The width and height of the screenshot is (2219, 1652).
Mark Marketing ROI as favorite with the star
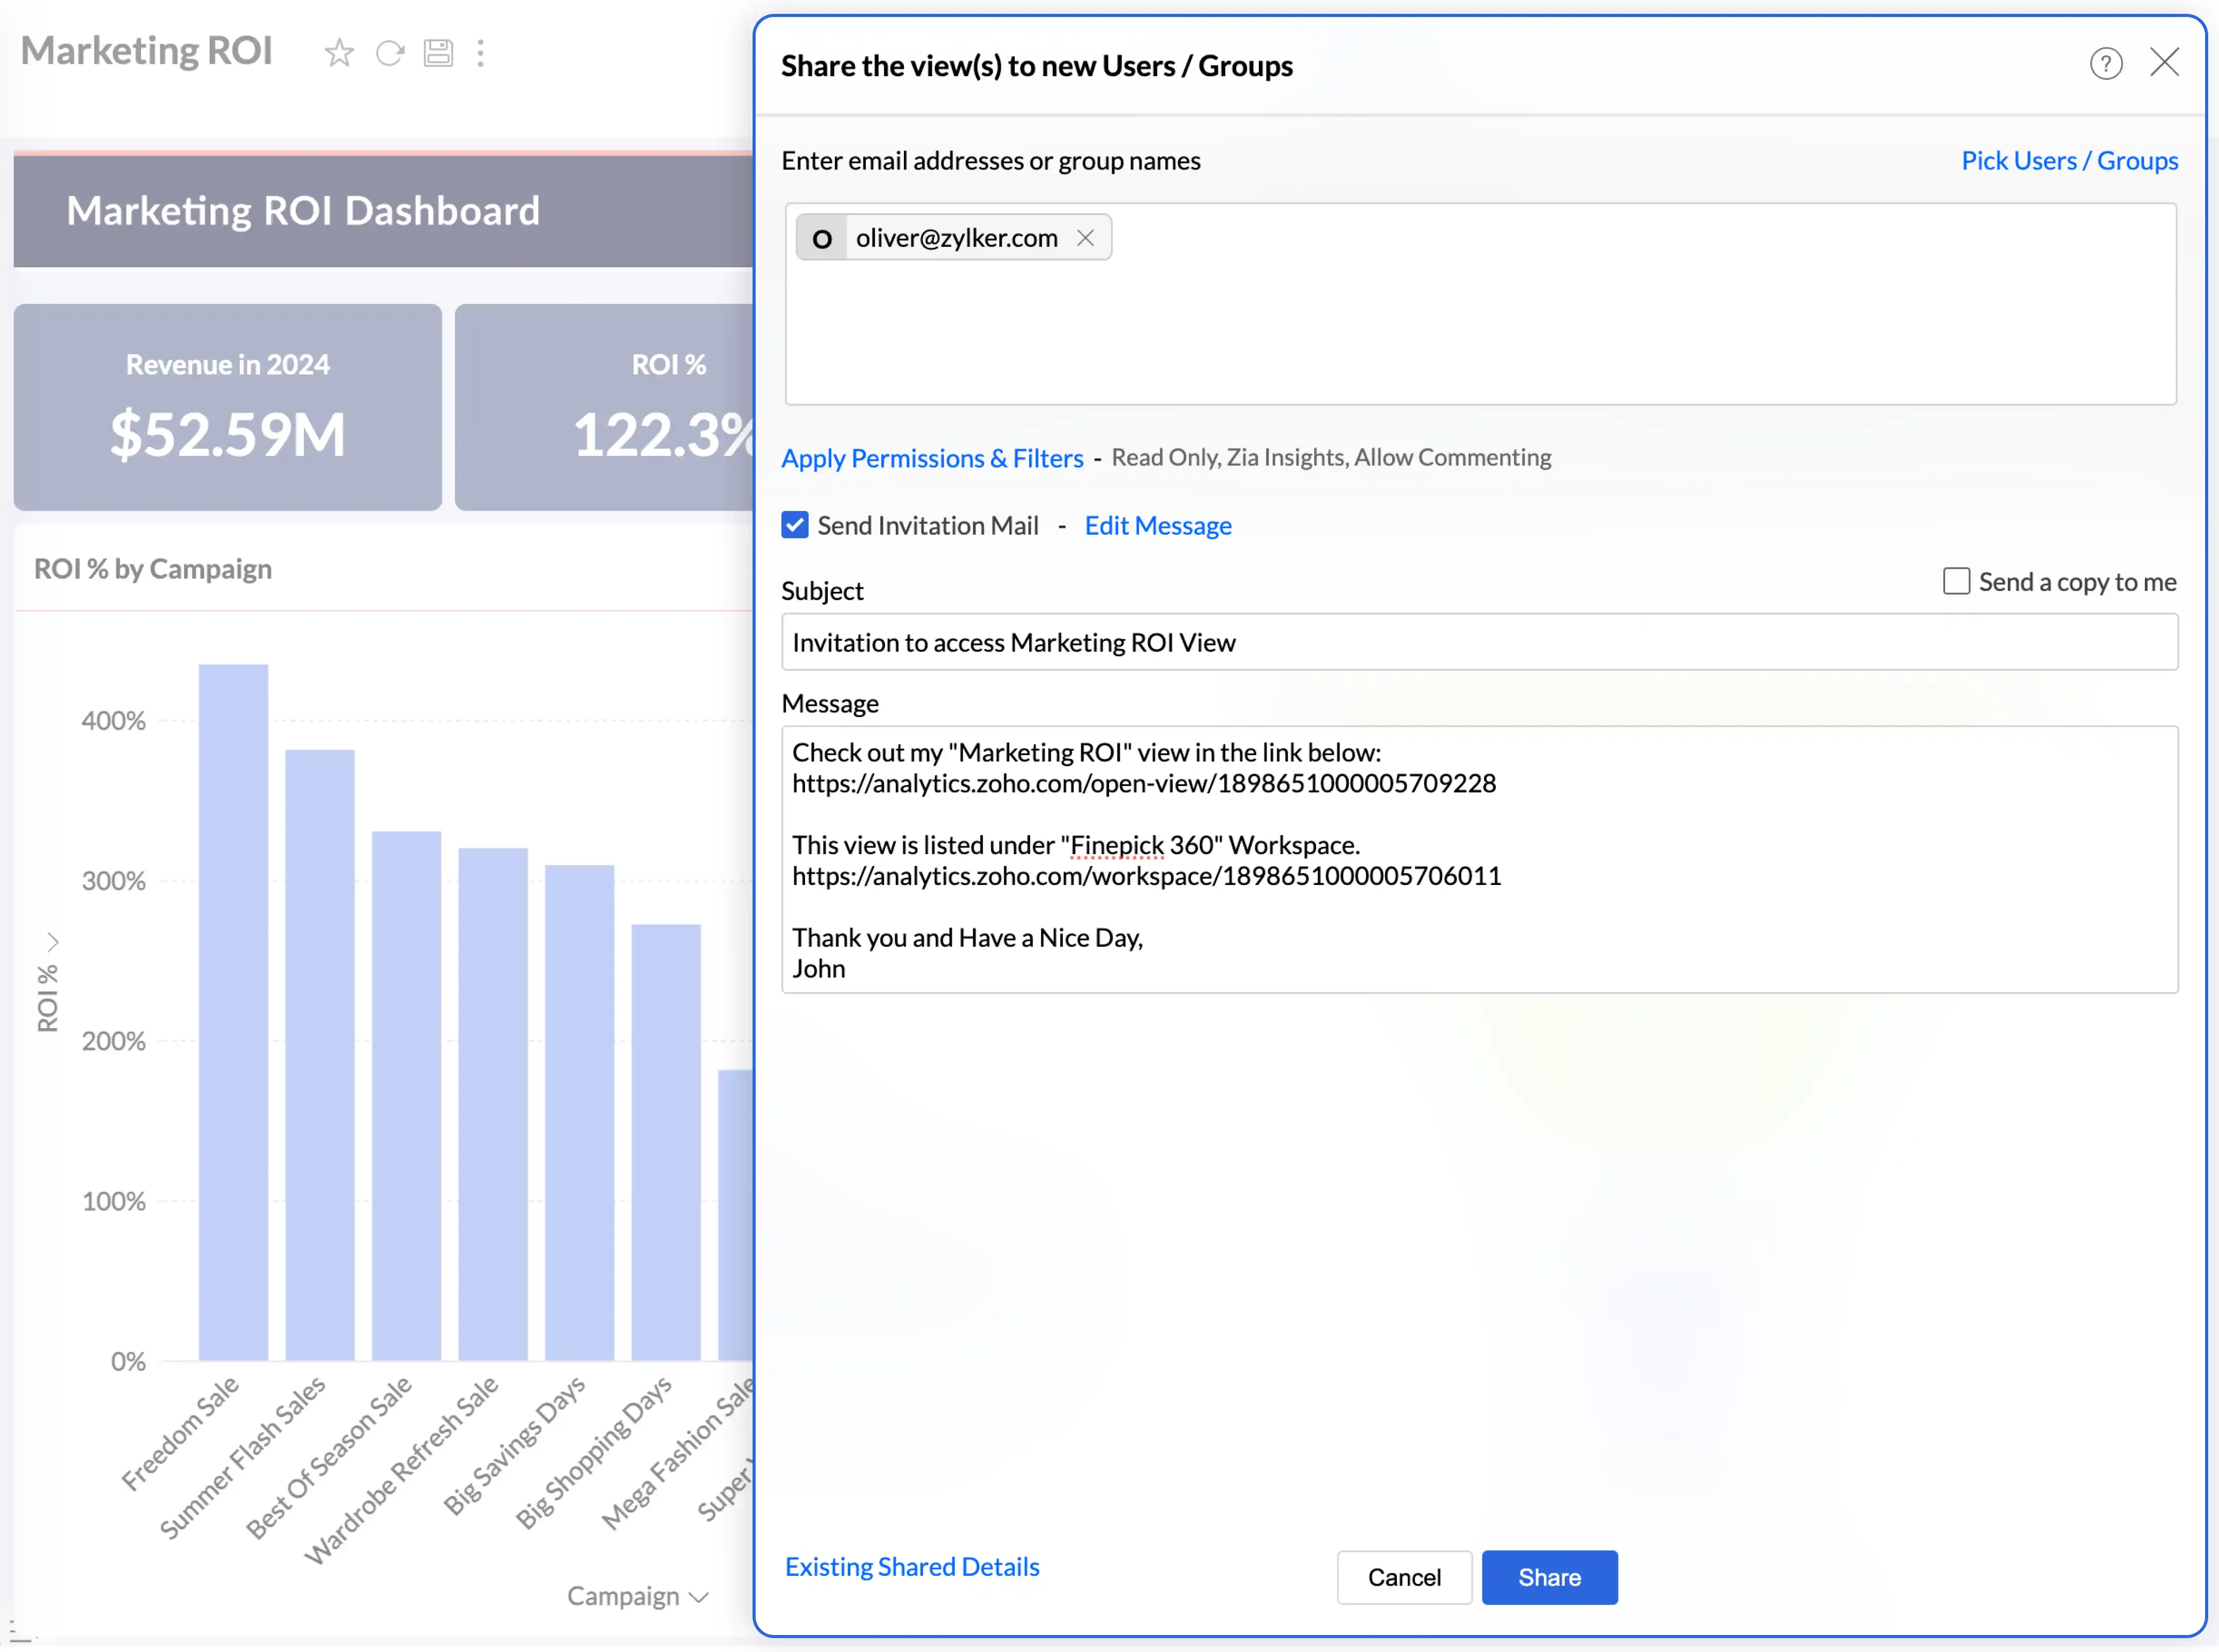339,52
